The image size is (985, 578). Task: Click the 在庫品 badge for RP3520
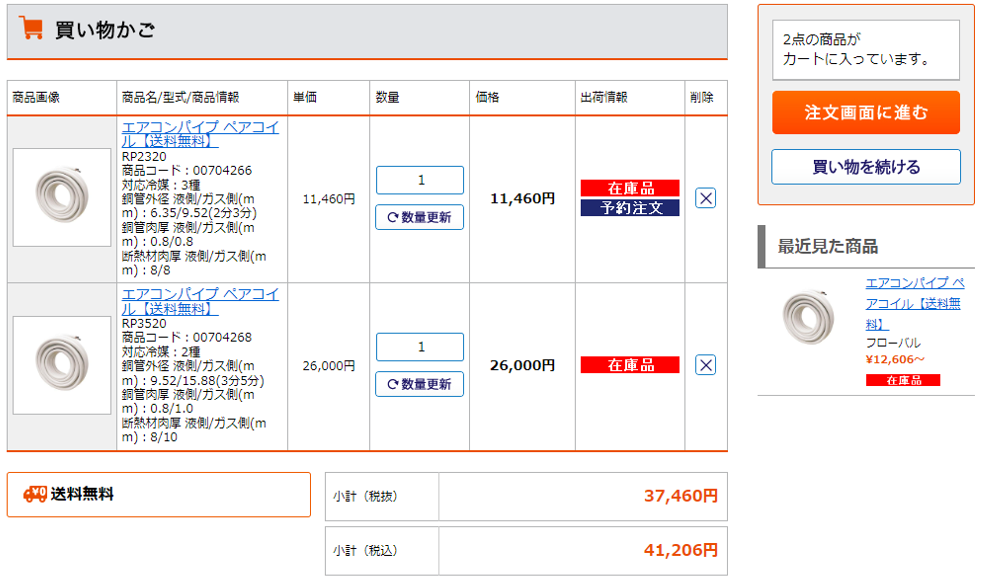click(x=630, y=365)
